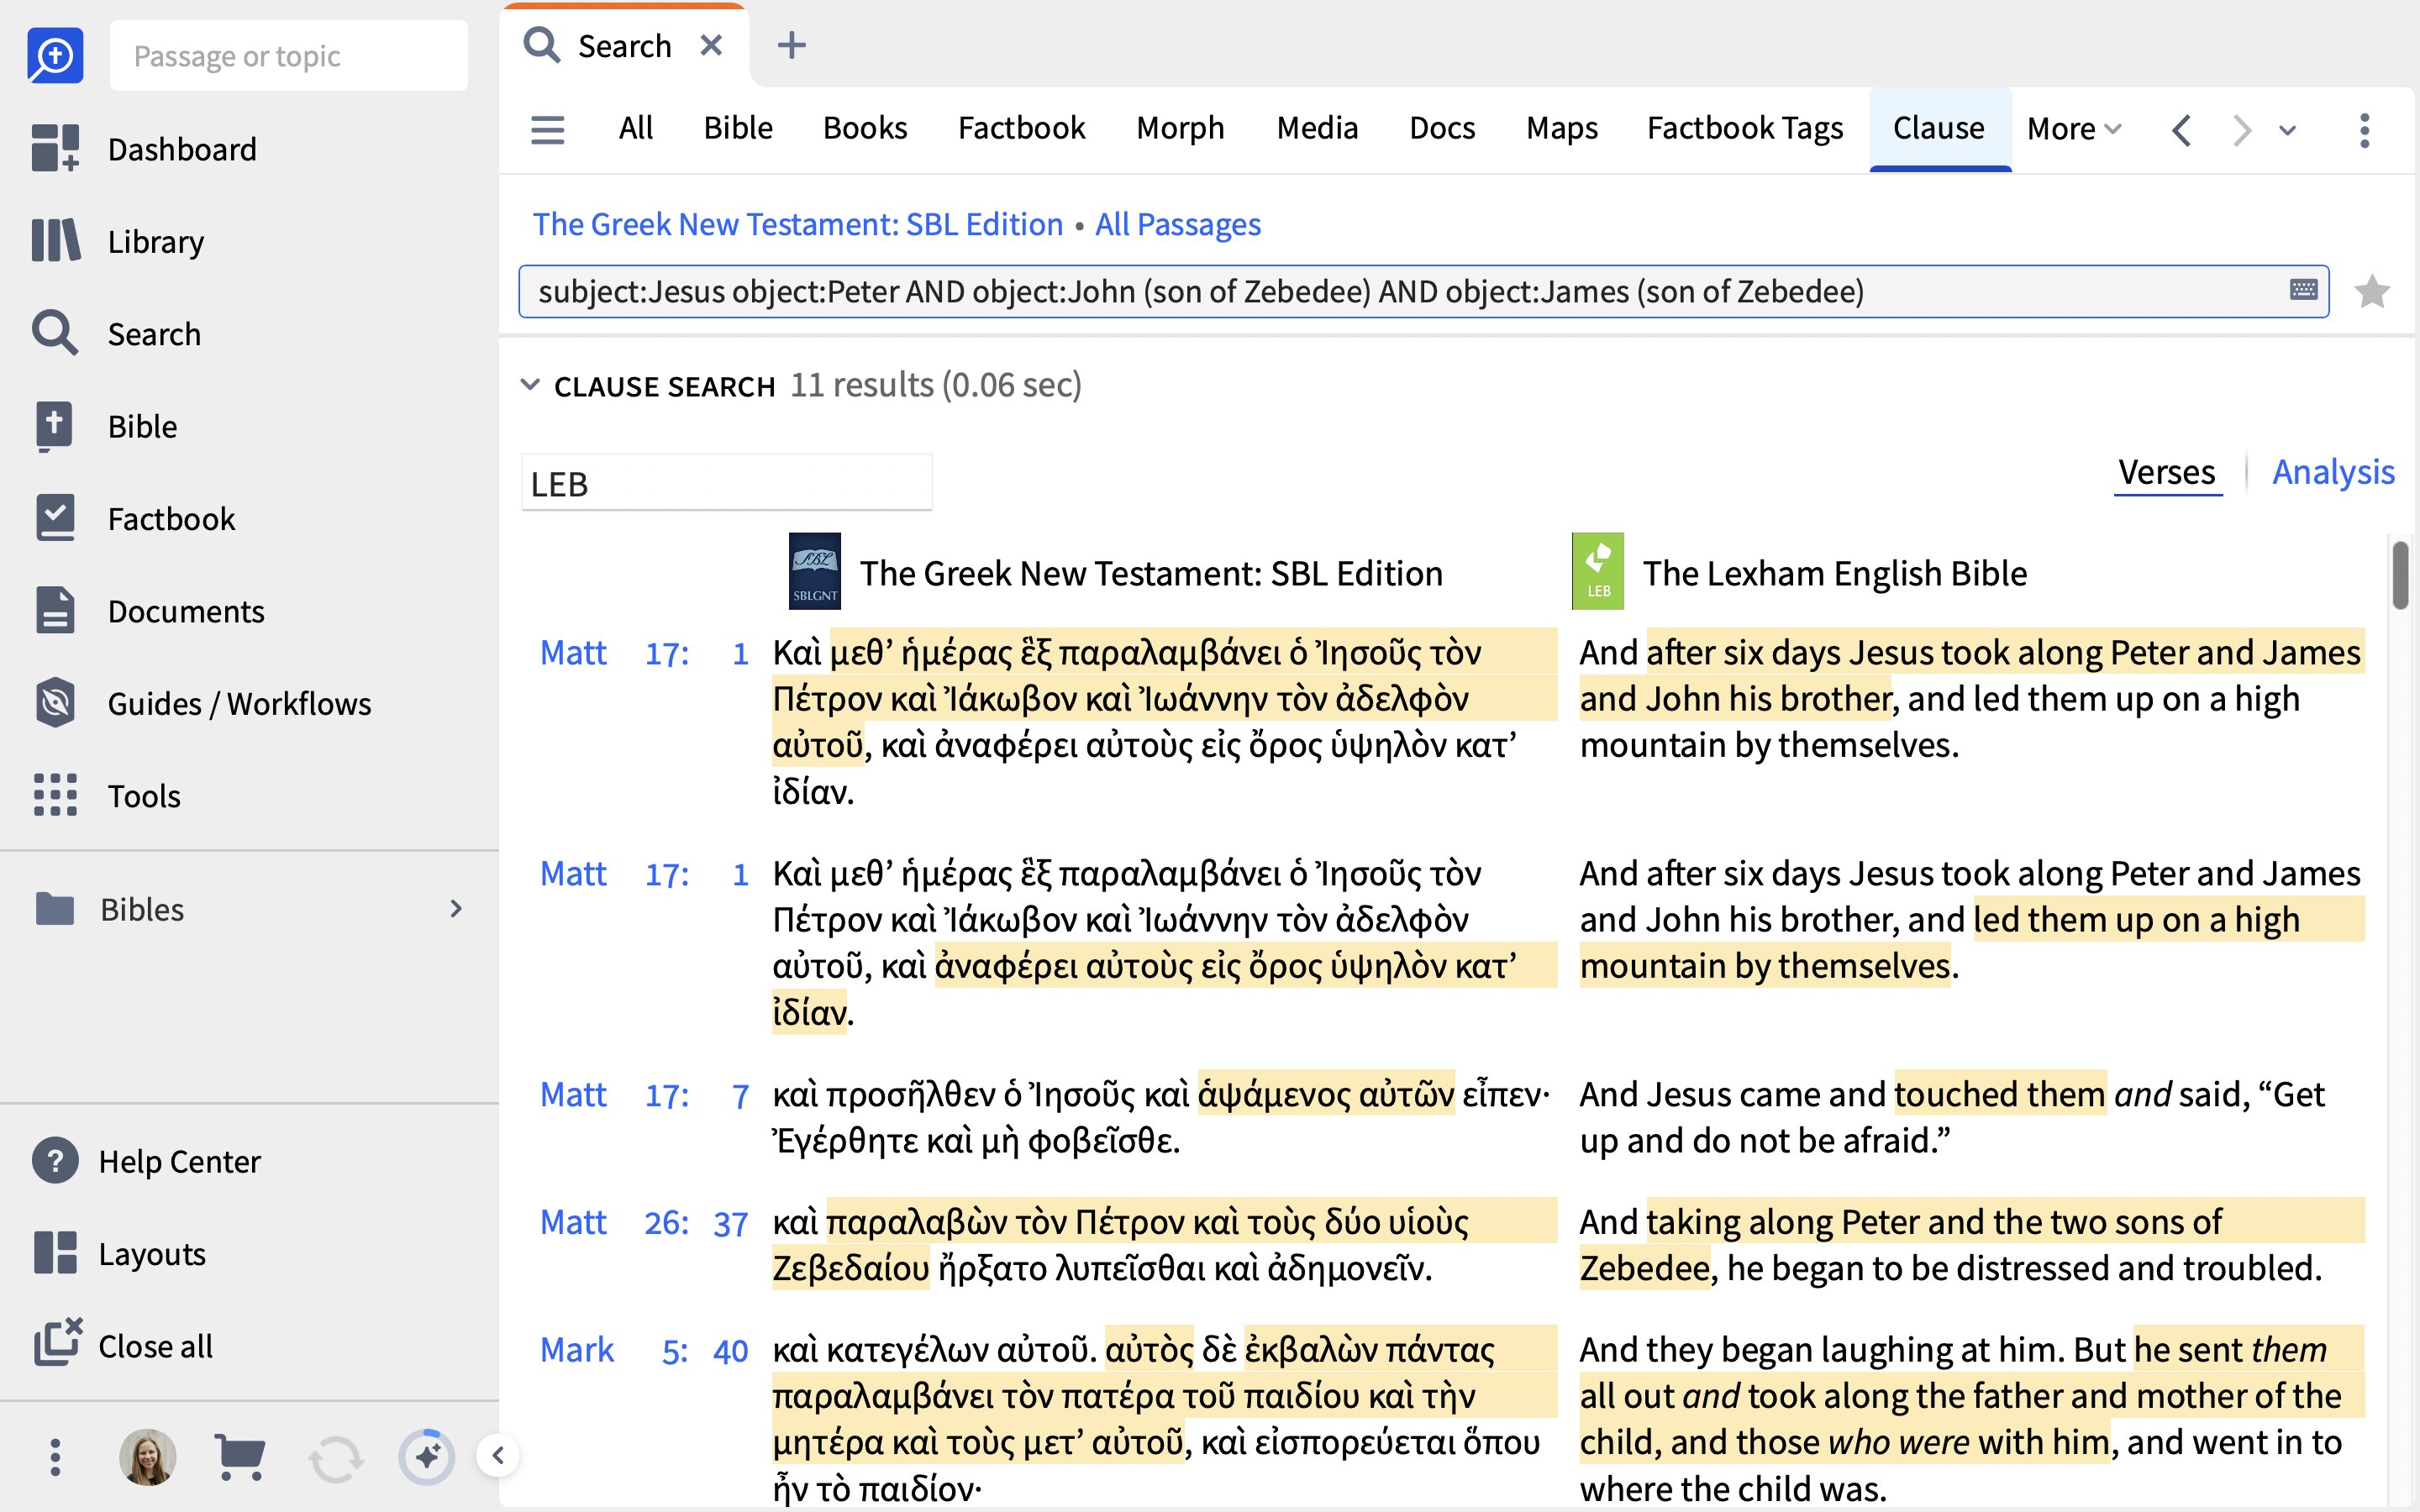Switch to the Bible search tab
Viewport: 2420px width, 1512px height.
coord(738,128)
